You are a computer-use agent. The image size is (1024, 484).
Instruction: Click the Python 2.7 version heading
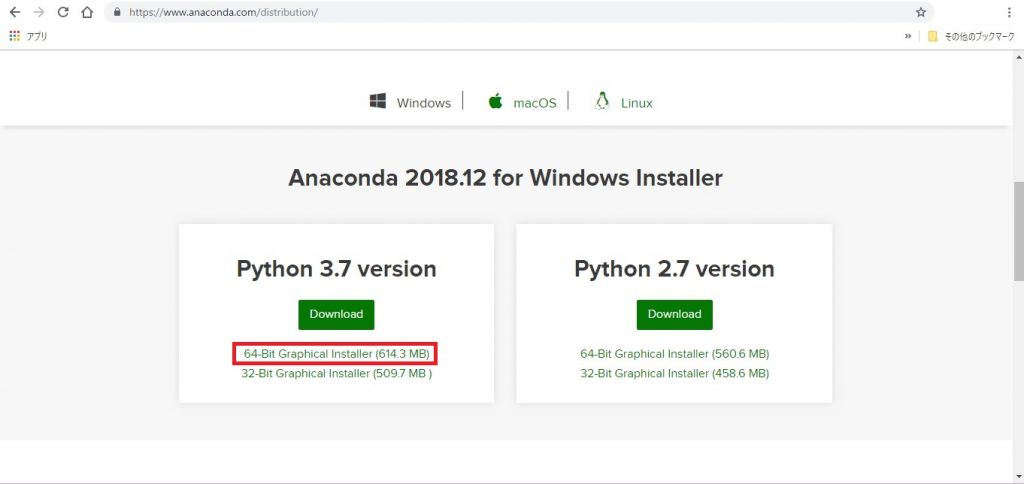[x=675, y=269]
